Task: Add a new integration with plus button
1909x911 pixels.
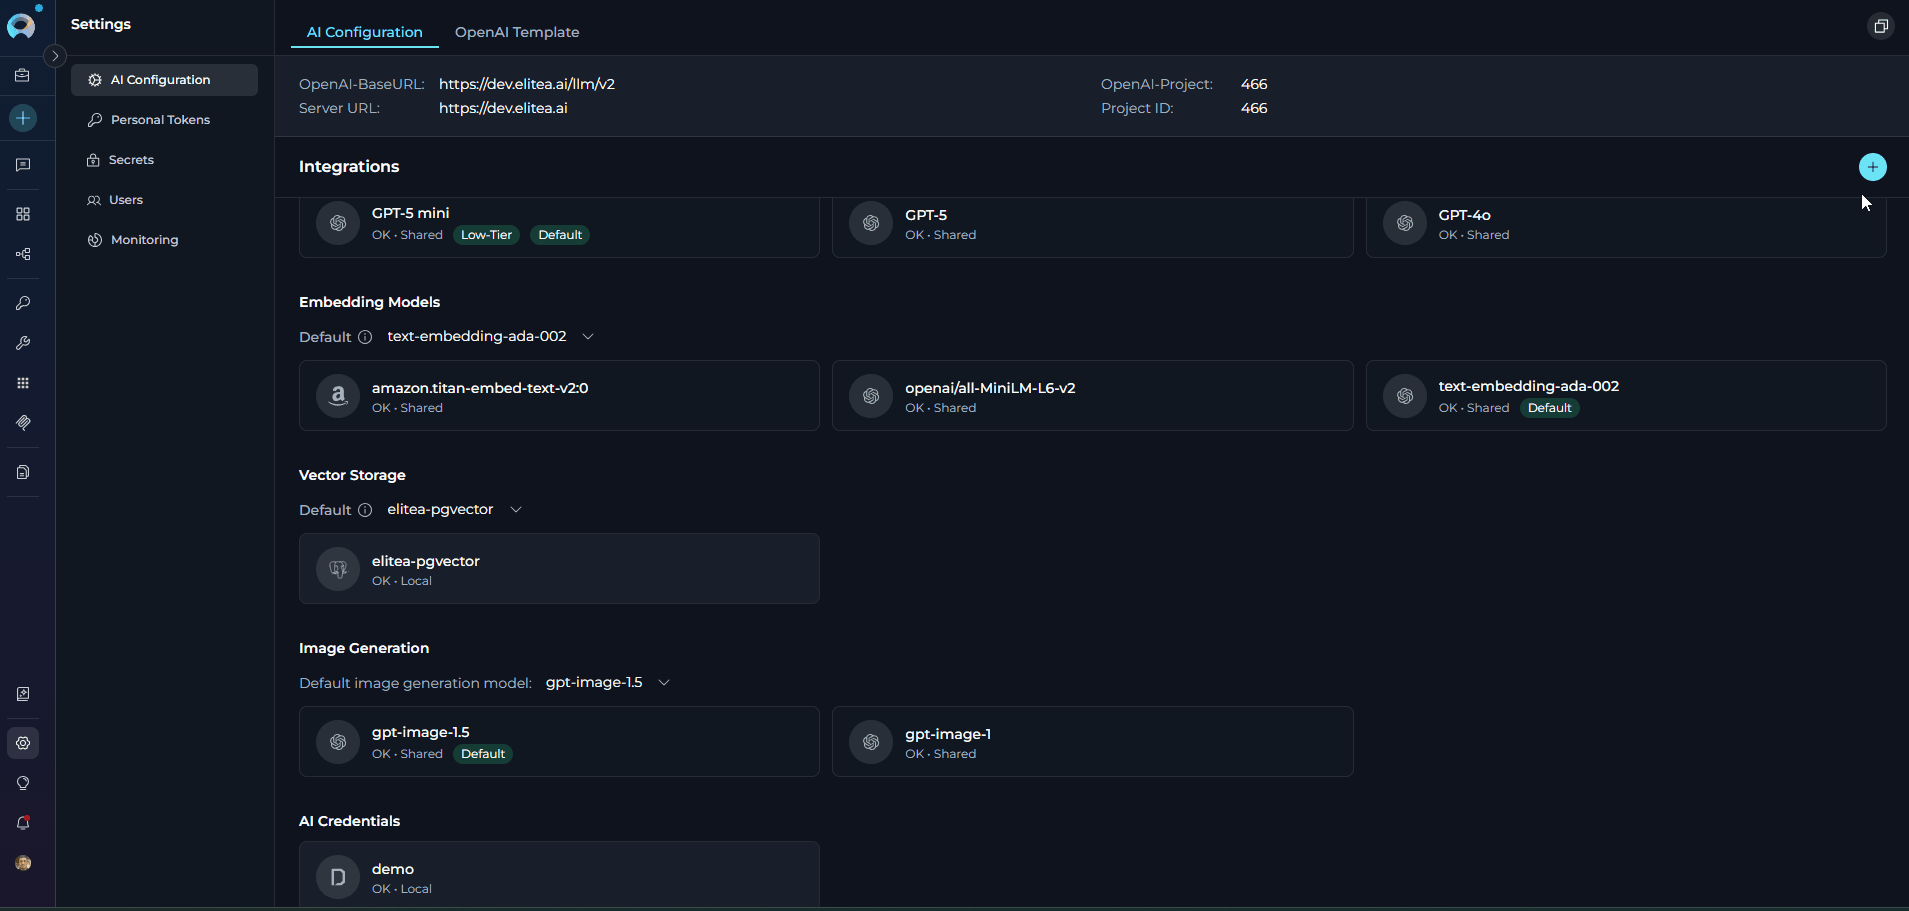Action: coord(1873,167)
